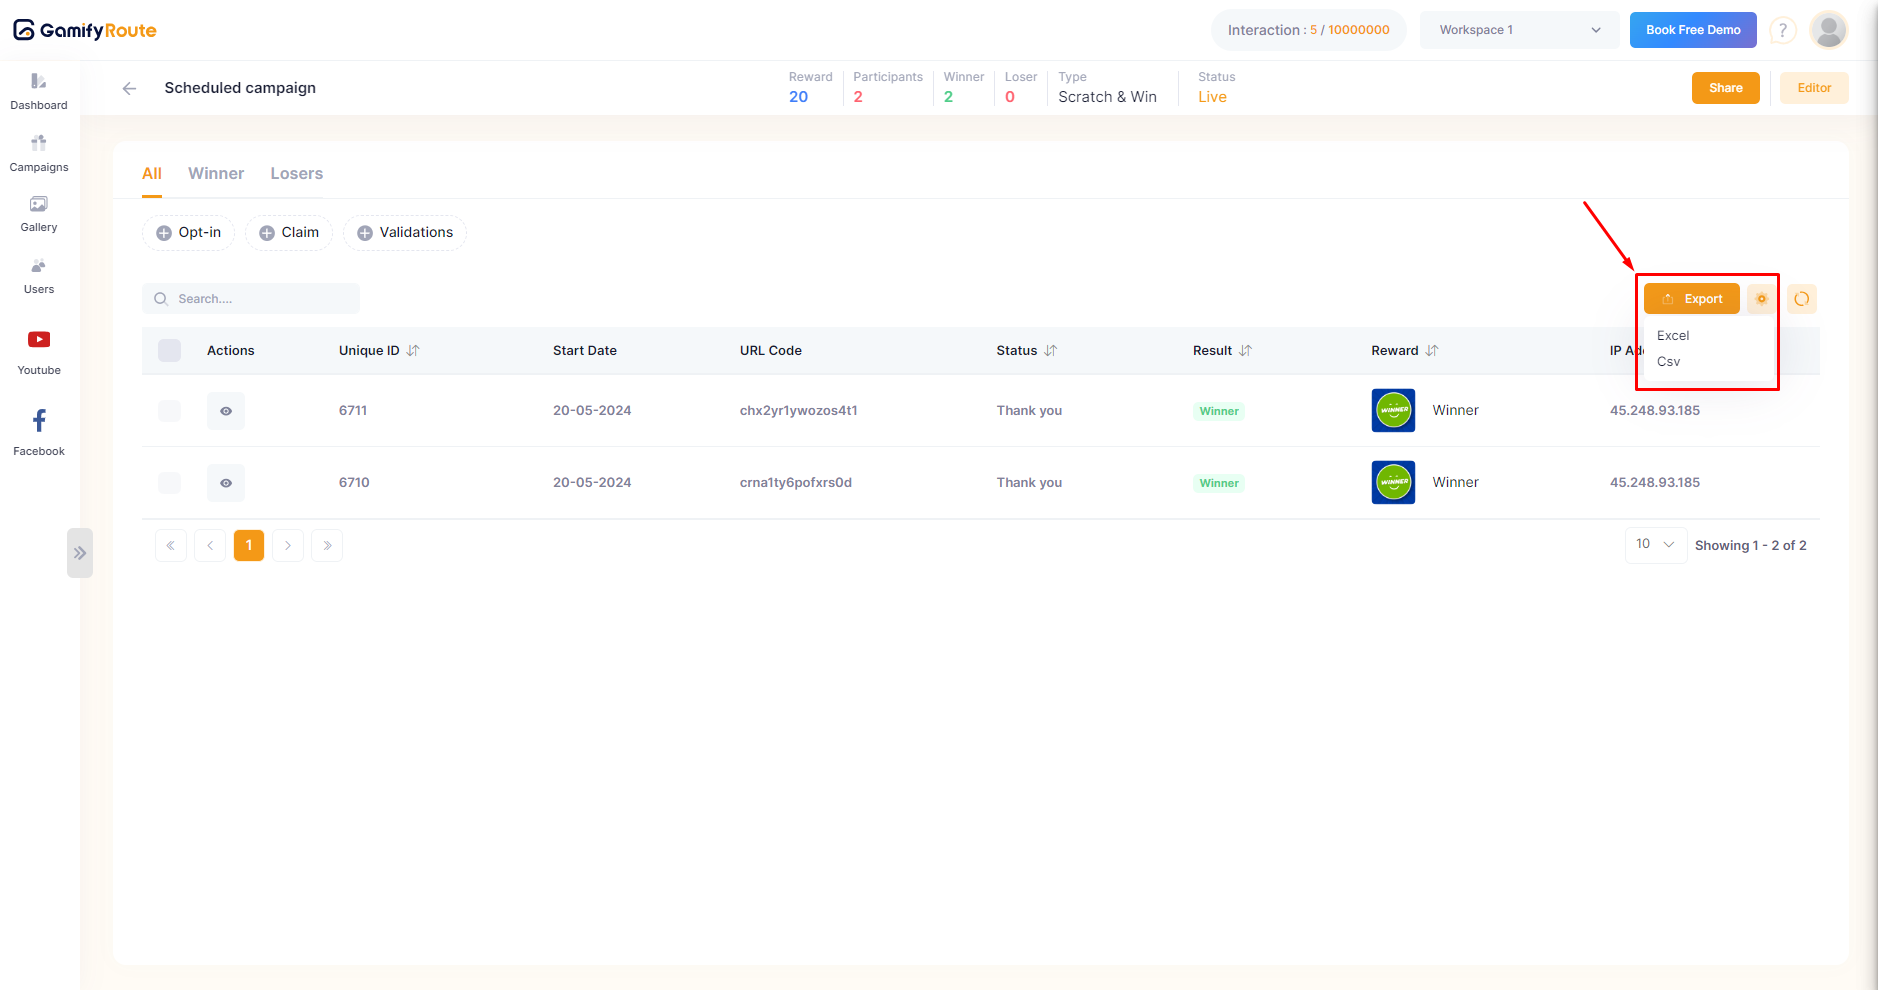This screenshot has width=1878, height=990.
Task: Switch to the Losers tab
Action: [296, 174]
